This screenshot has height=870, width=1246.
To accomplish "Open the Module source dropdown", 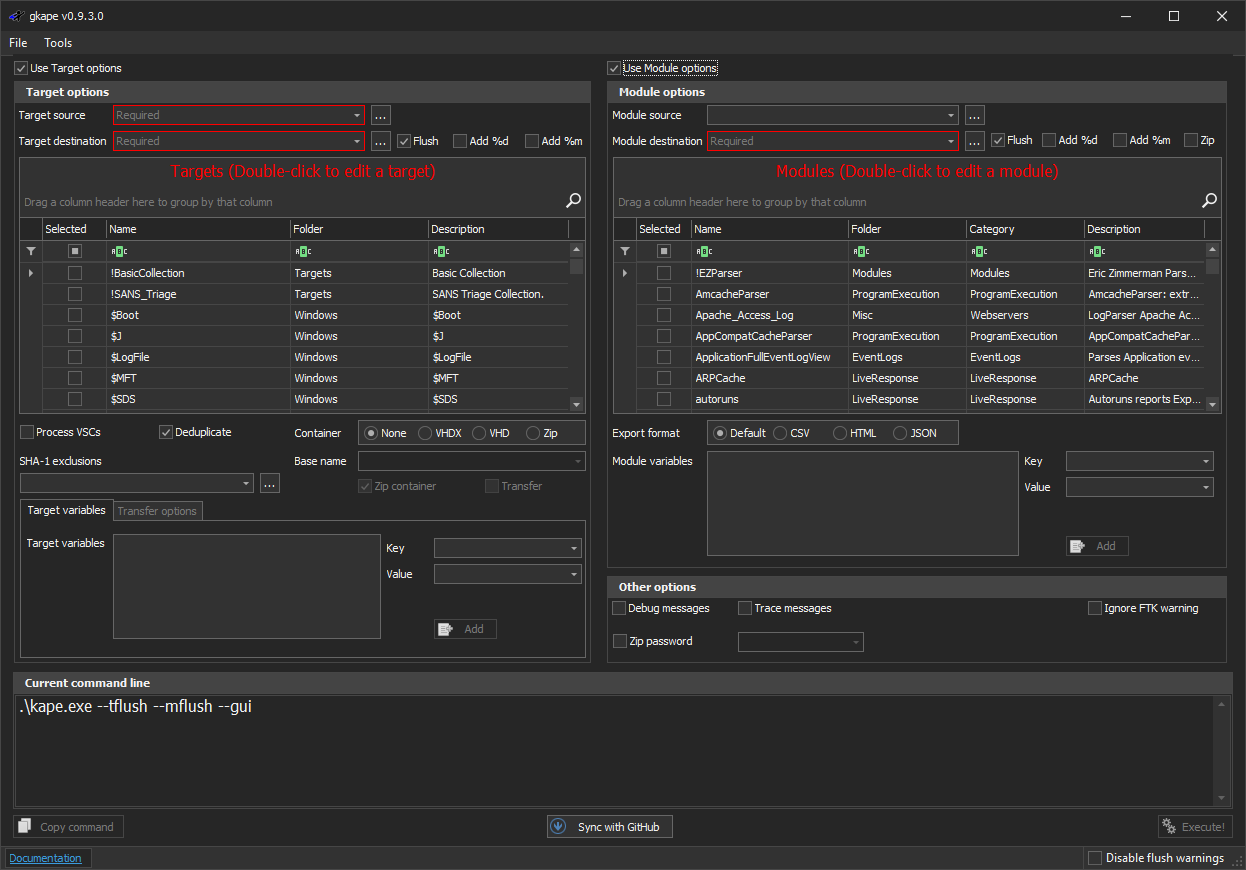I will pos(950,115).
